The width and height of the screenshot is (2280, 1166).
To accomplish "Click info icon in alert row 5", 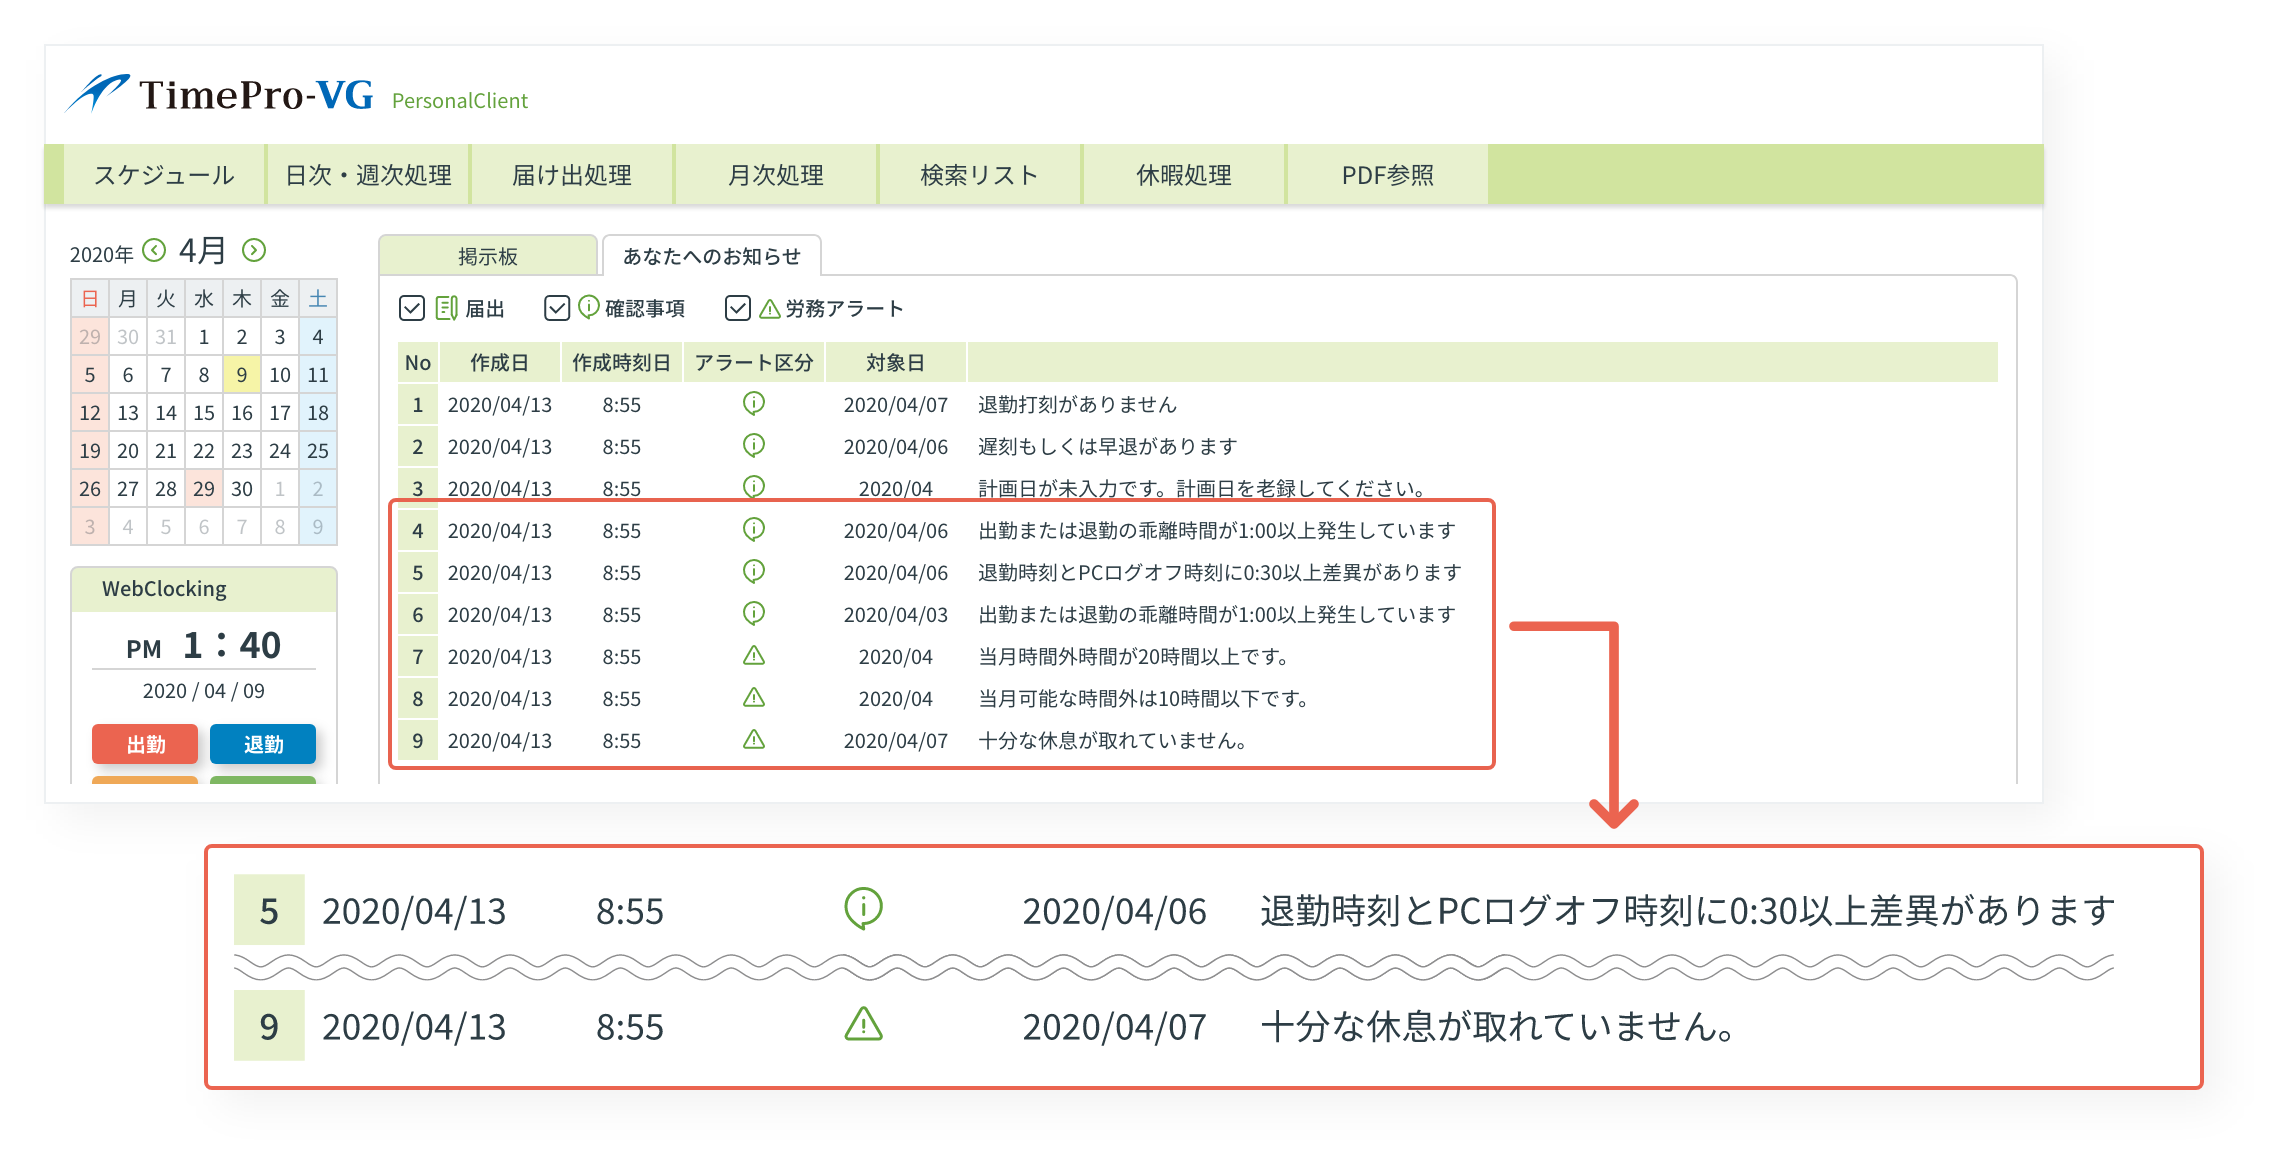I will click(754, 571).
